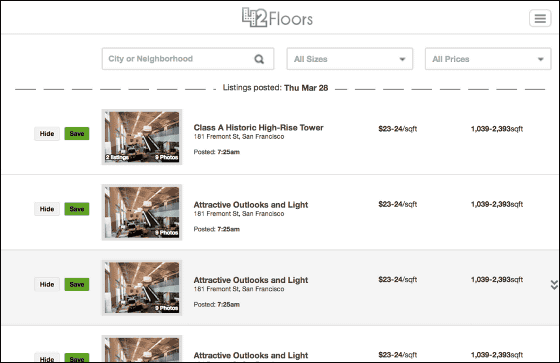This screenshot has height=363, width=560.
Task: Click 1,039-2,393sqft size in highlighted listing
Action: point(497,280)
